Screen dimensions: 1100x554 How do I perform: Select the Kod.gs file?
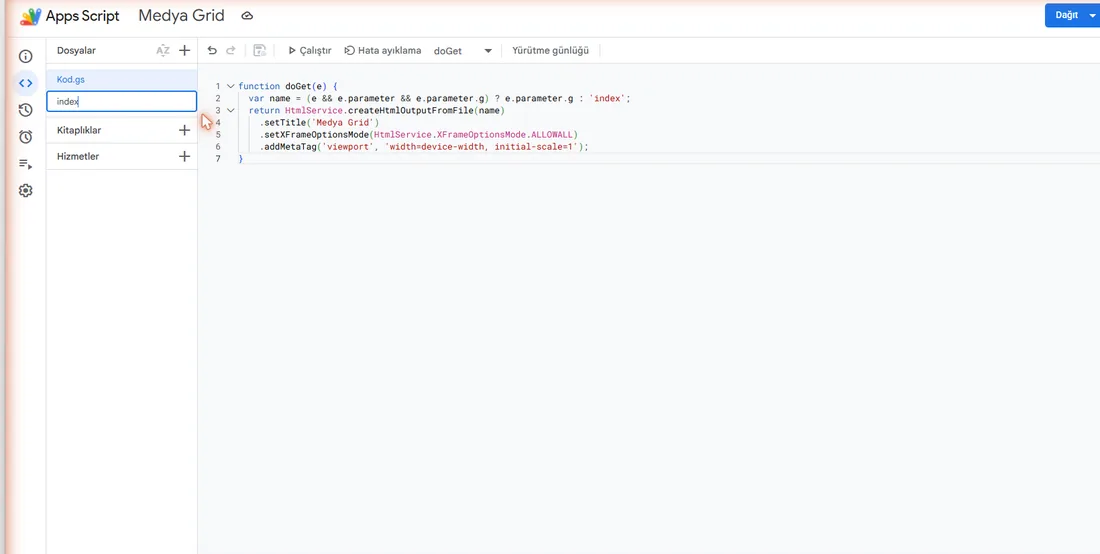click(x=121, y=80)
